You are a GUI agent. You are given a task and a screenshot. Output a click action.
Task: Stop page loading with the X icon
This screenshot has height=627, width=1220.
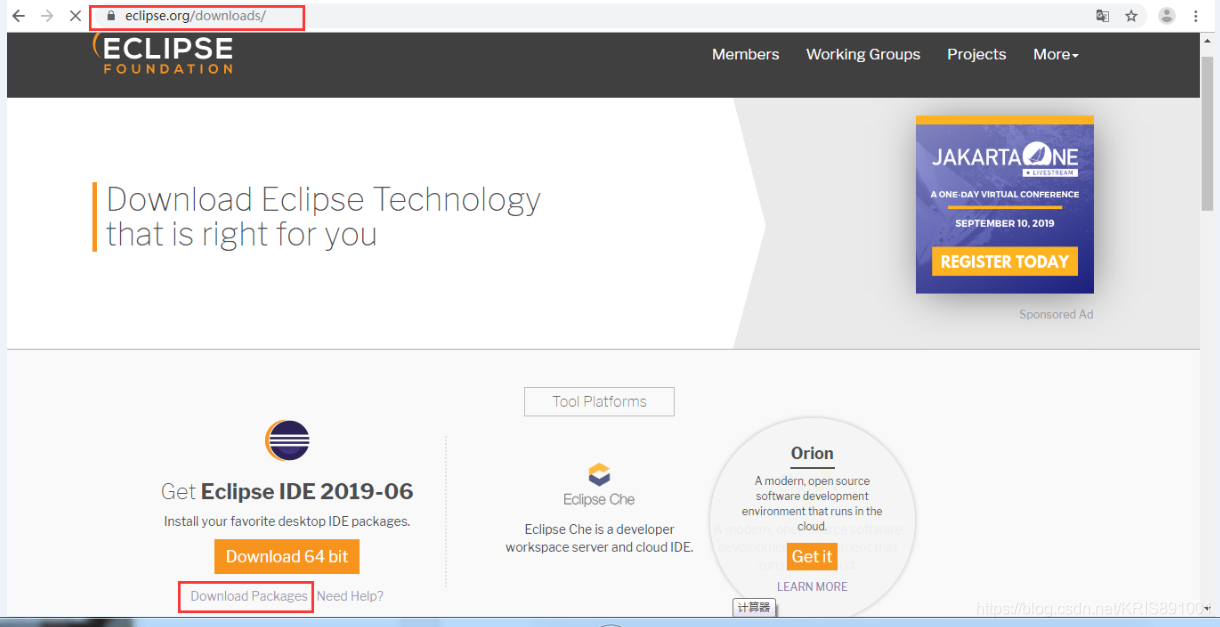coord(76,16)
